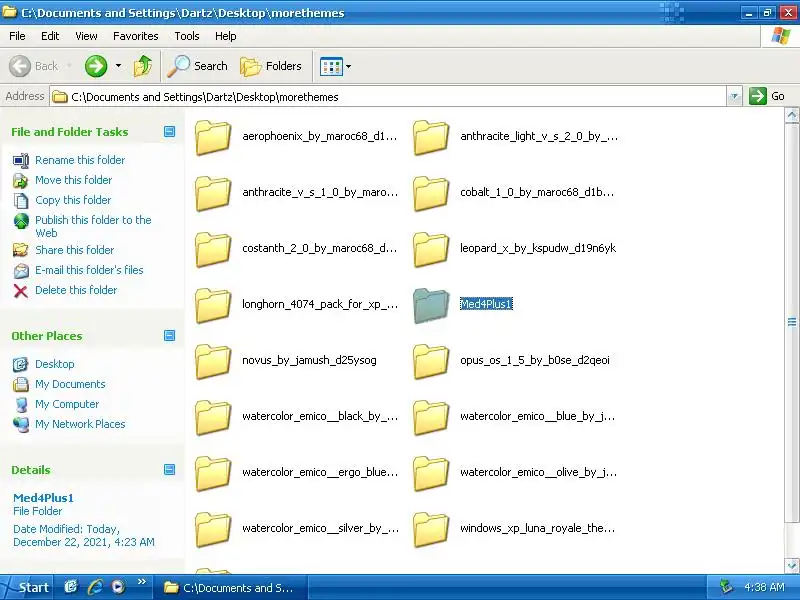Click in the Address bar path field
This screenshot has height=600, width=800.
pos(388,96)
